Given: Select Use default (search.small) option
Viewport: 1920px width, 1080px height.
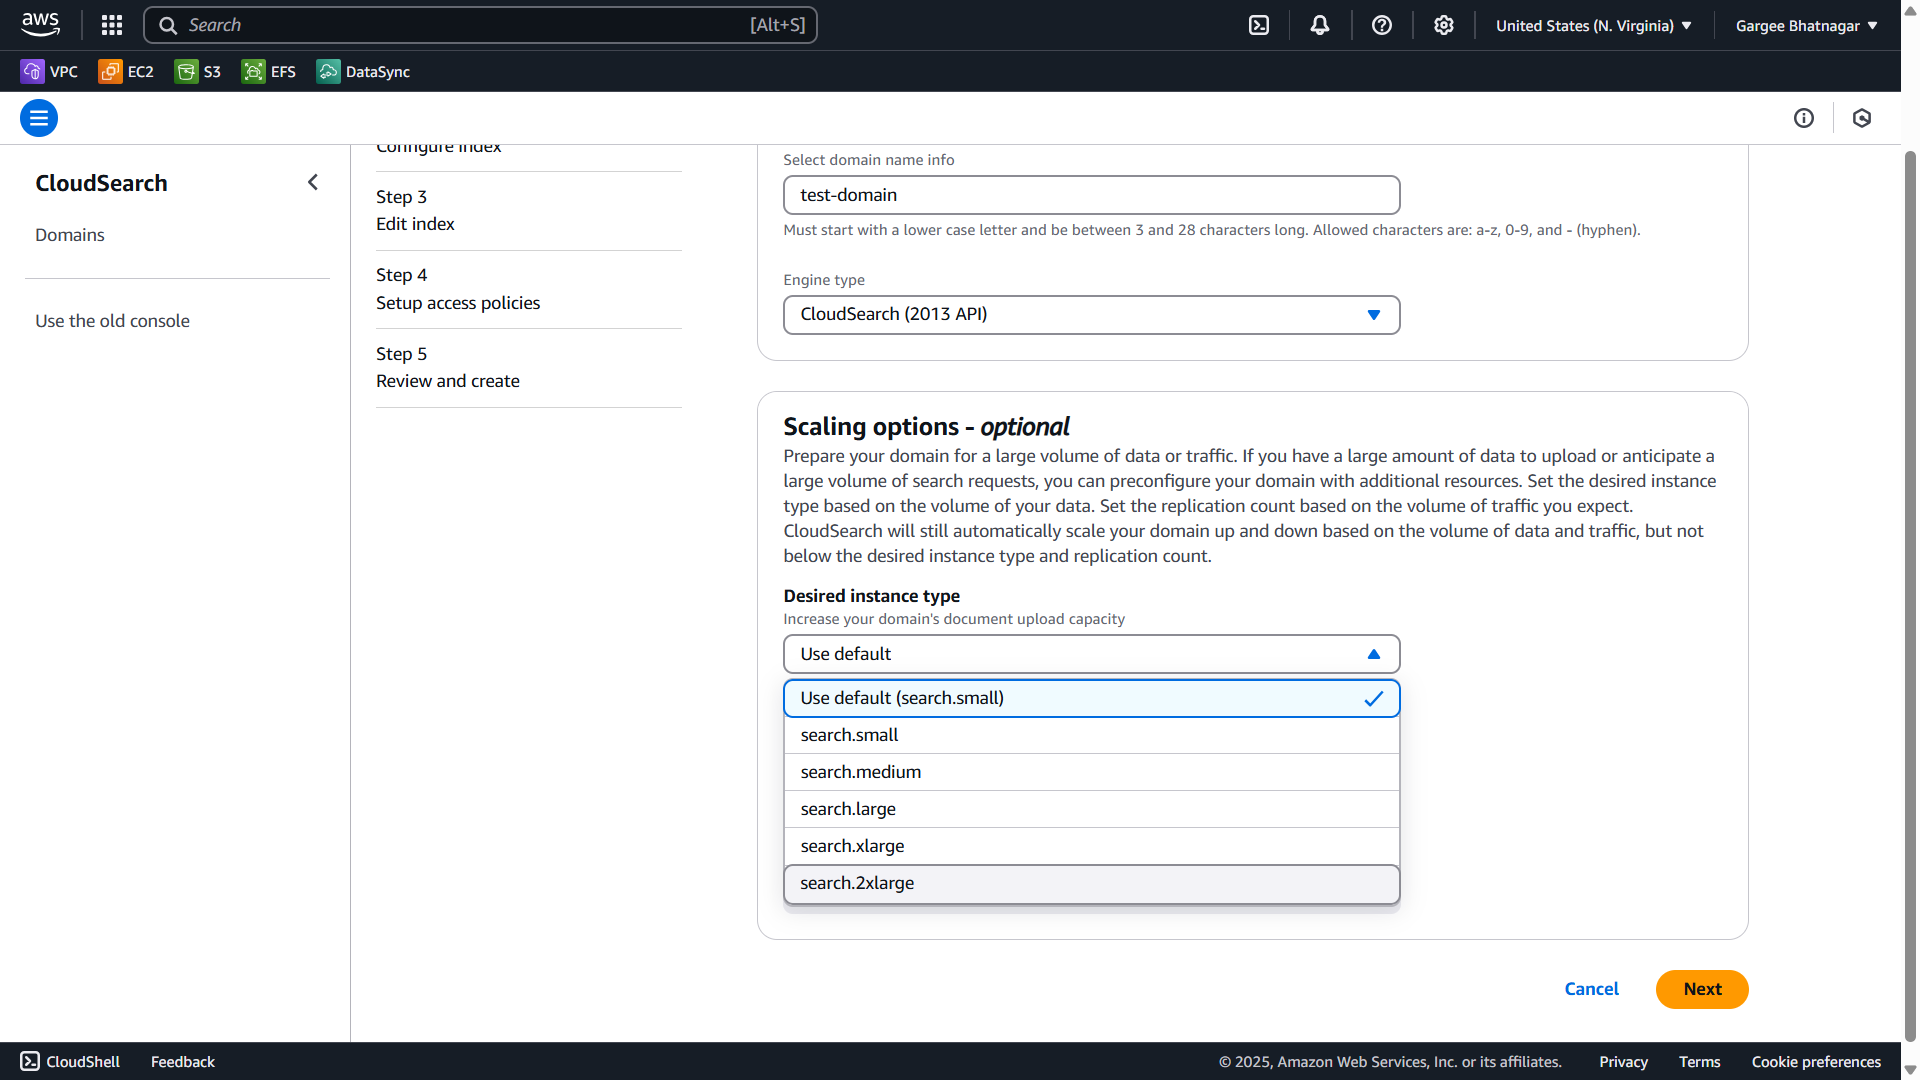Looking at the screenshot, I should [x=1091, y=698].
